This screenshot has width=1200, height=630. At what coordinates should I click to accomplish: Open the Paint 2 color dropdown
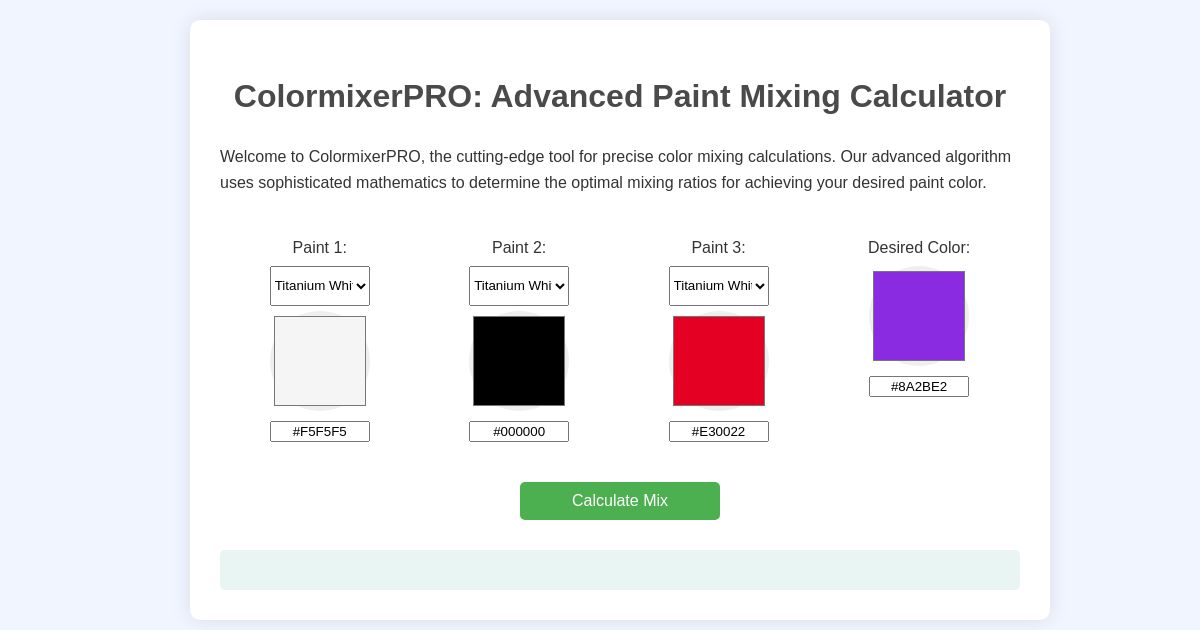(519, 286)
